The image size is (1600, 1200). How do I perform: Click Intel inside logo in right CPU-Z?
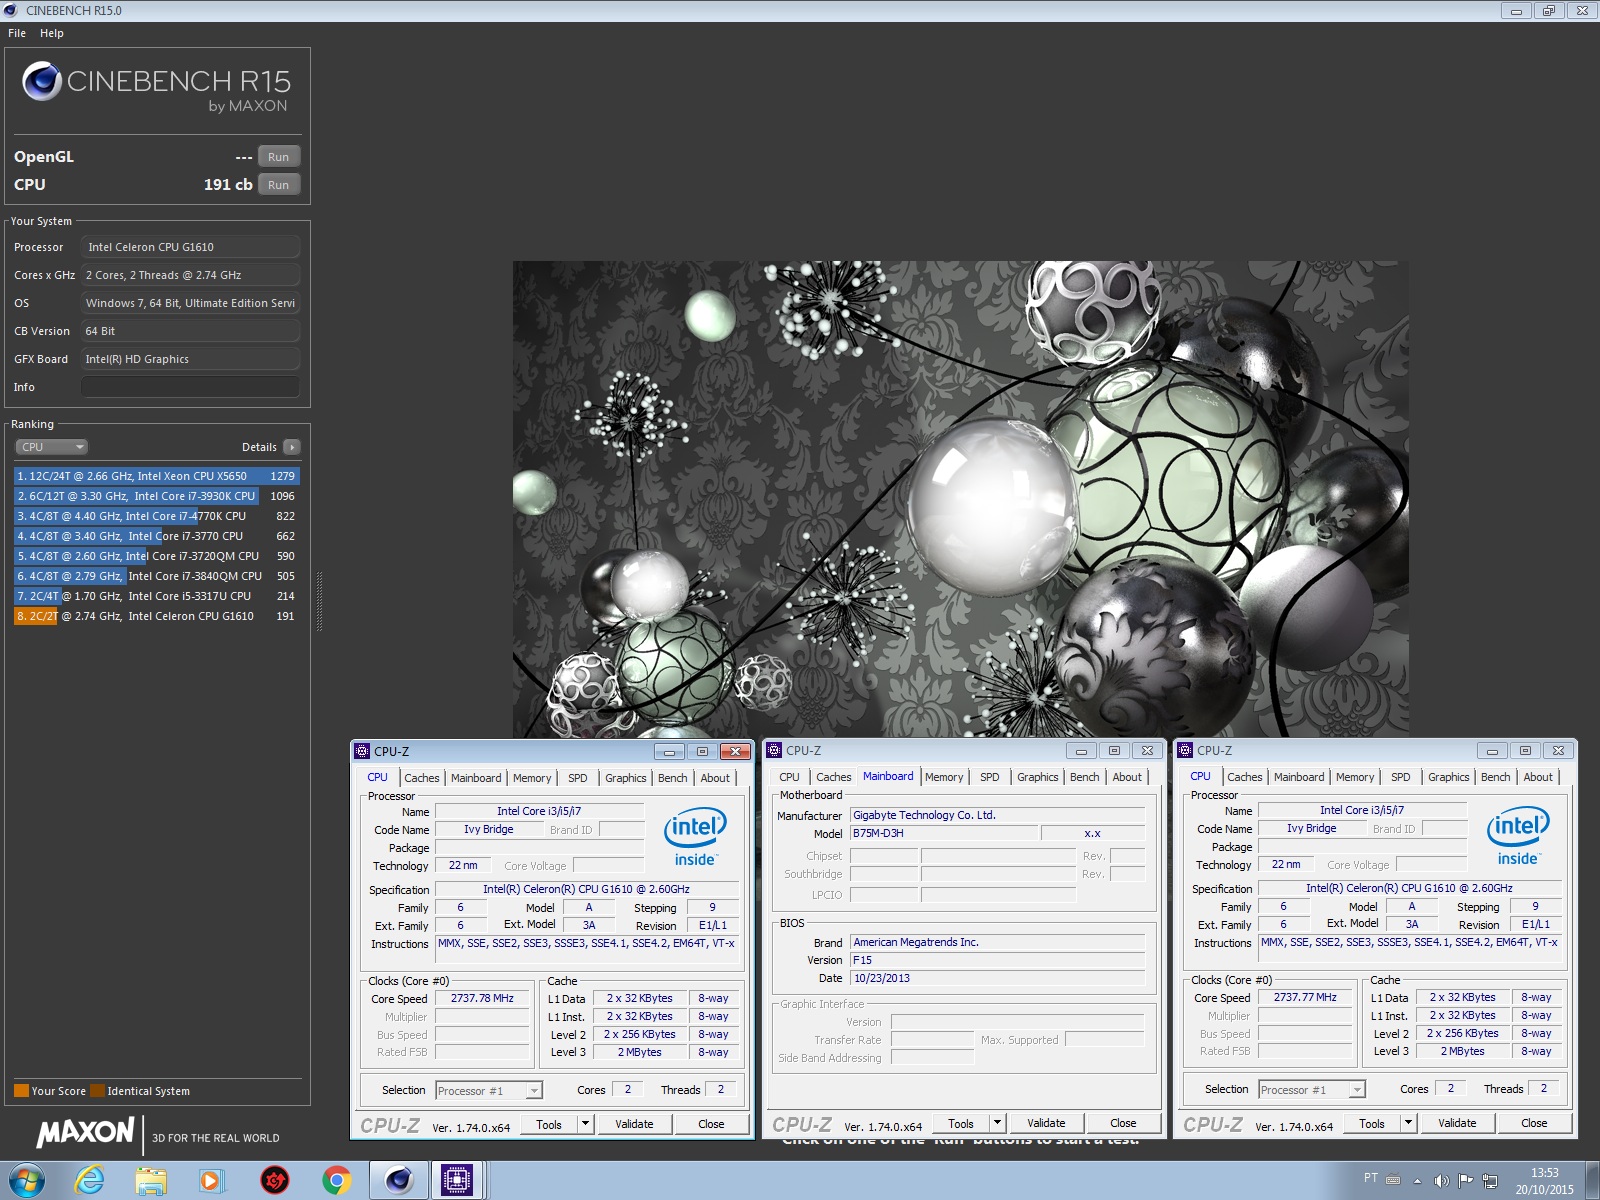click(1518, 837)
